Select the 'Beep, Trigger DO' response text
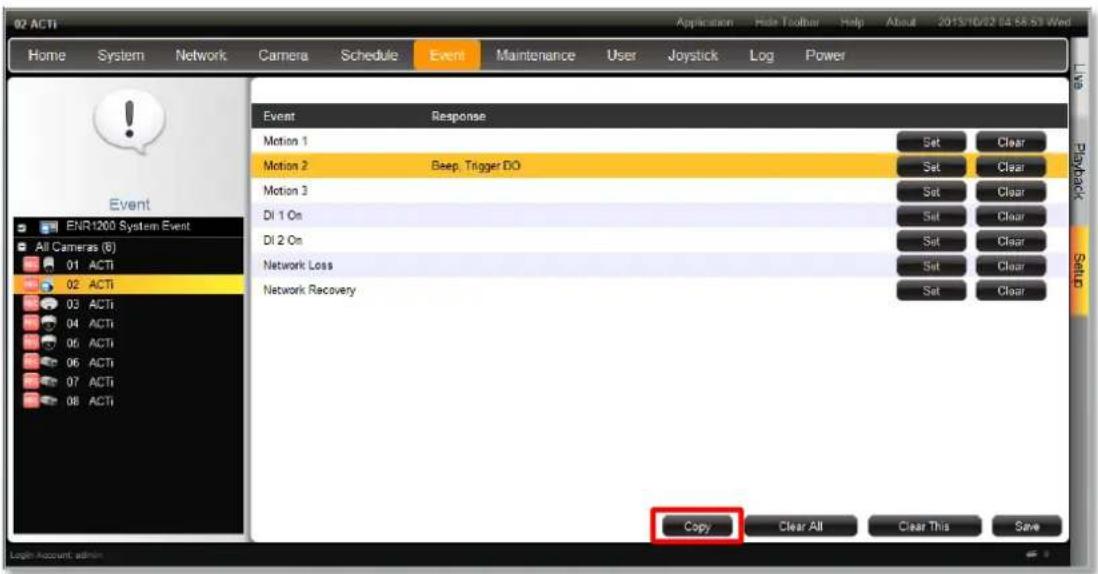 475,166
